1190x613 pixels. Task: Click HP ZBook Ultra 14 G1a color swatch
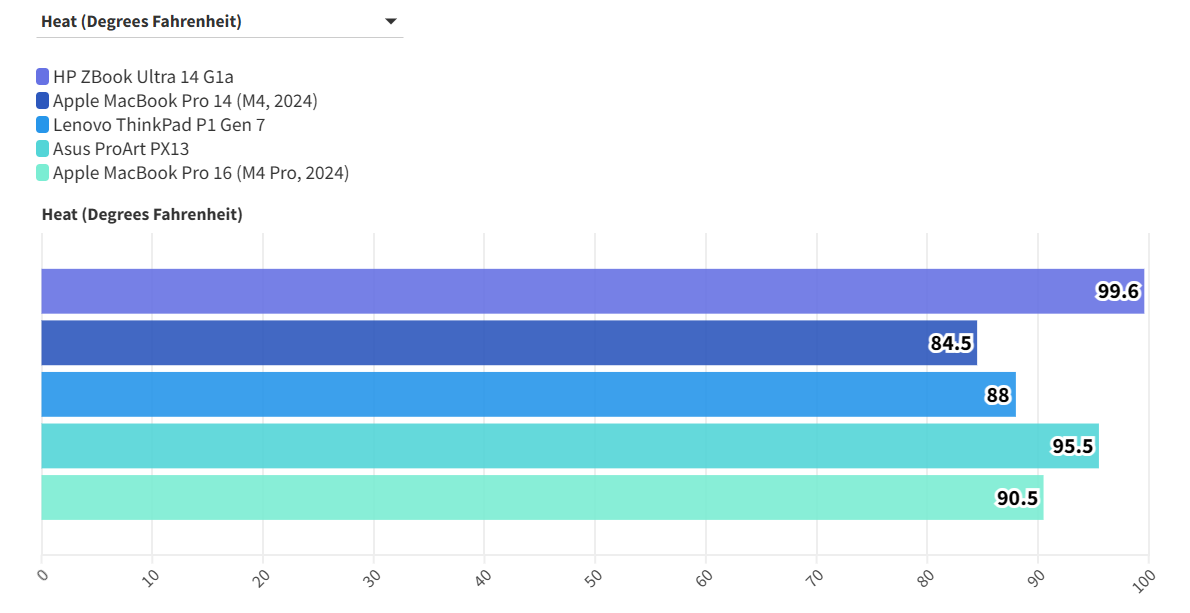pyautogui.click(x=43, y=77)
